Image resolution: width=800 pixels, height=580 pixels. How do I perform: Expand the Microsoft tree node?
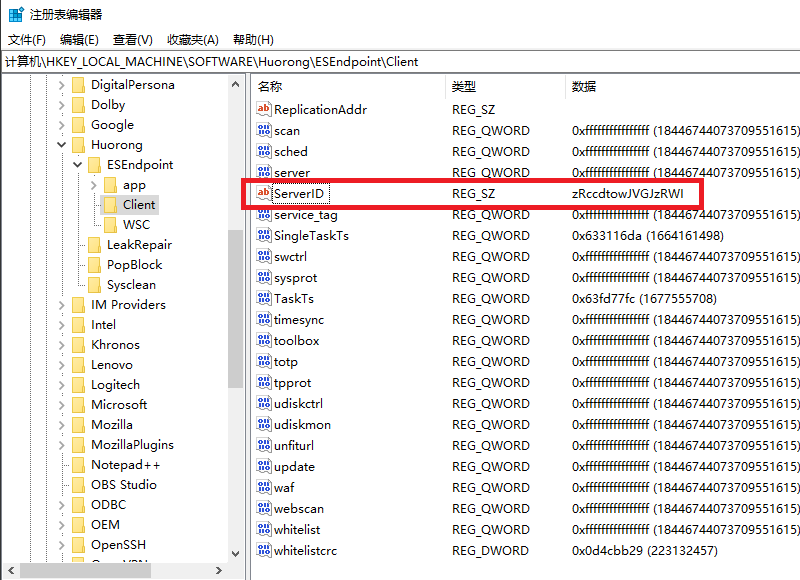[61, 404]
